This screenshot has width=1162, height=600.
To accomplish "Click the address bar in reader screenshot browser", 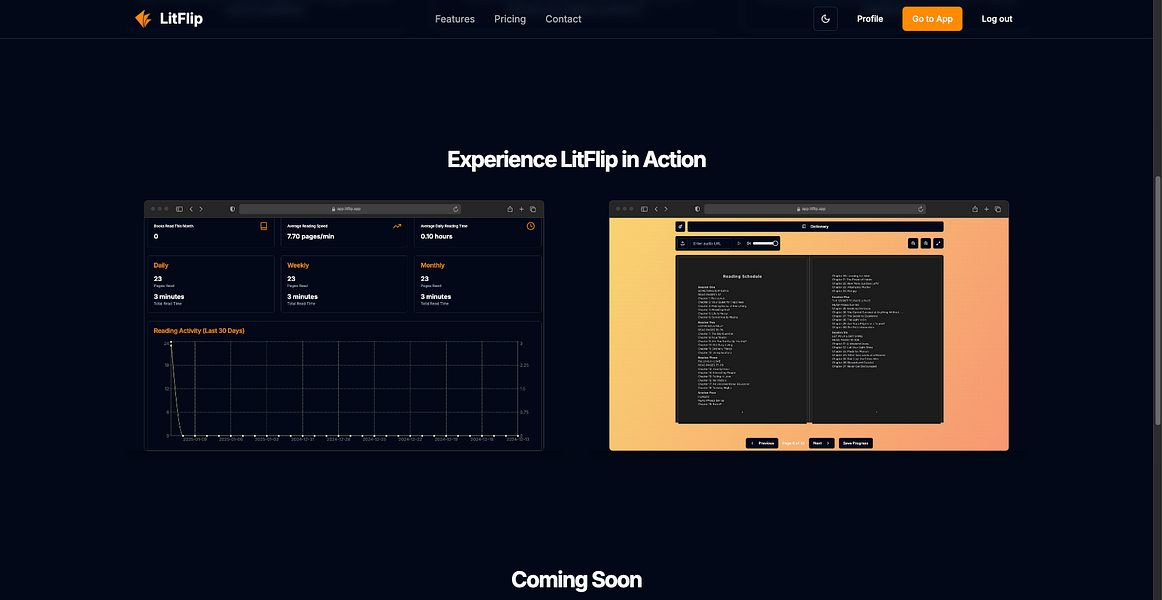I will click(x=815, y=209).
